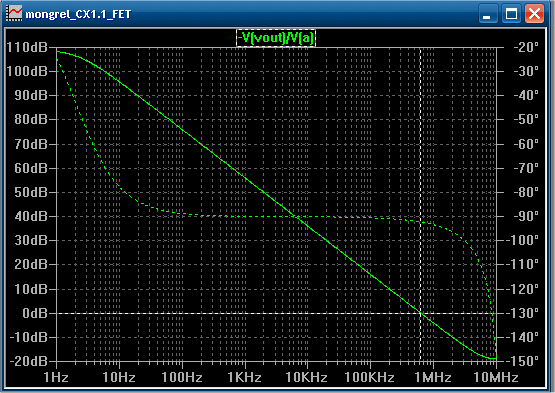Click the cursor crosshair at 0dB crossing

(420, 313)
